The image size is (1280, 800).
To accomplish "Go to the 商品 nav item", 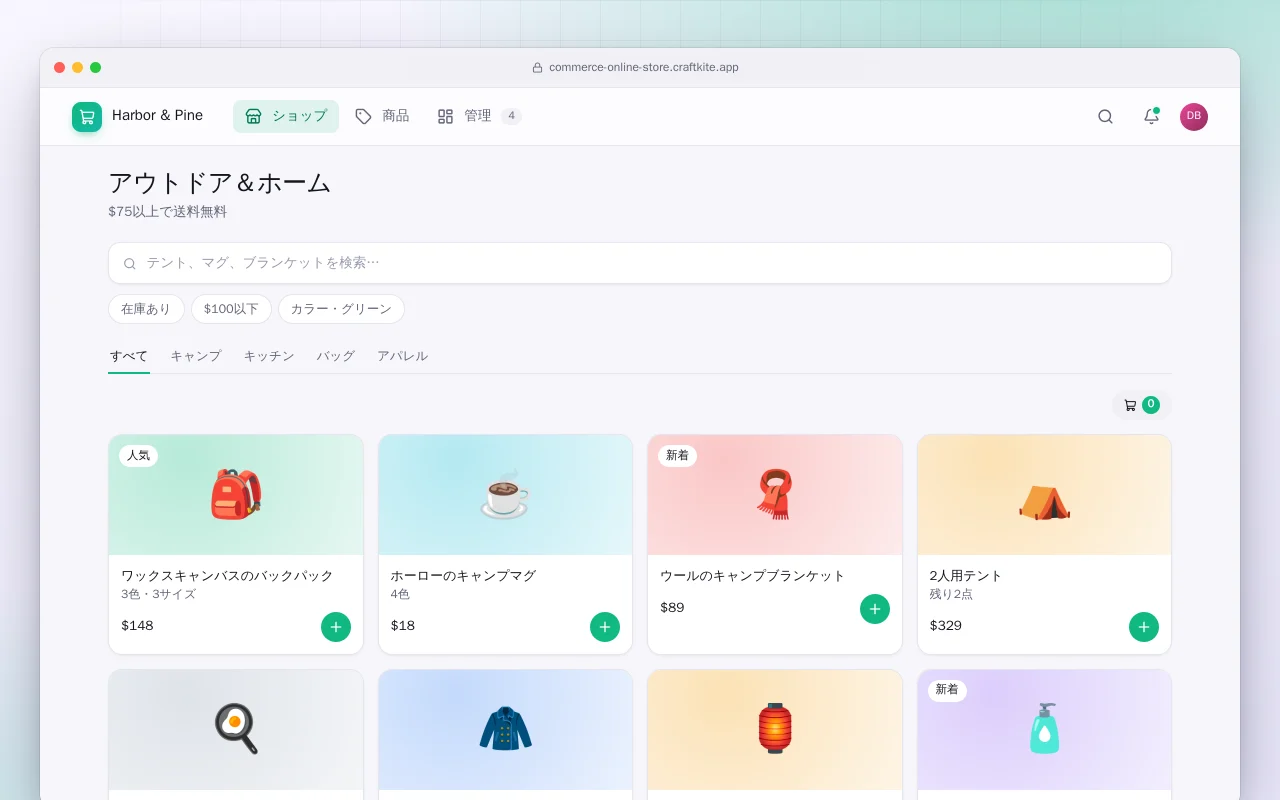I will coord(382,116).
